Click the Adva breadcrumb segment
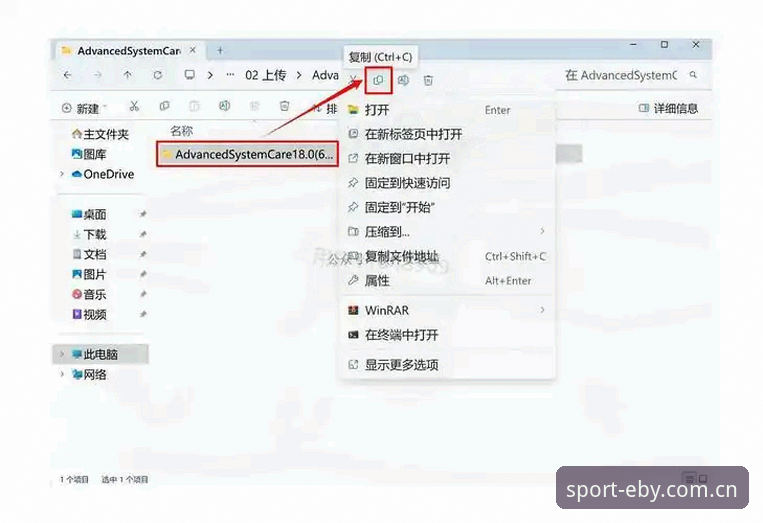 (x=325, y=75)
